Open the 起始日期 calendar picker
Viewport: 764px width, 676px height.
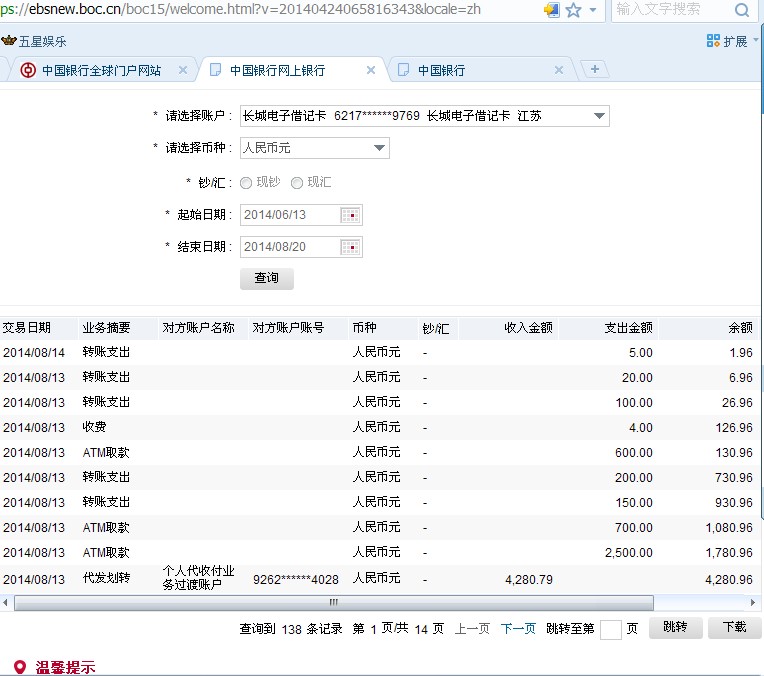coord(350,215)
